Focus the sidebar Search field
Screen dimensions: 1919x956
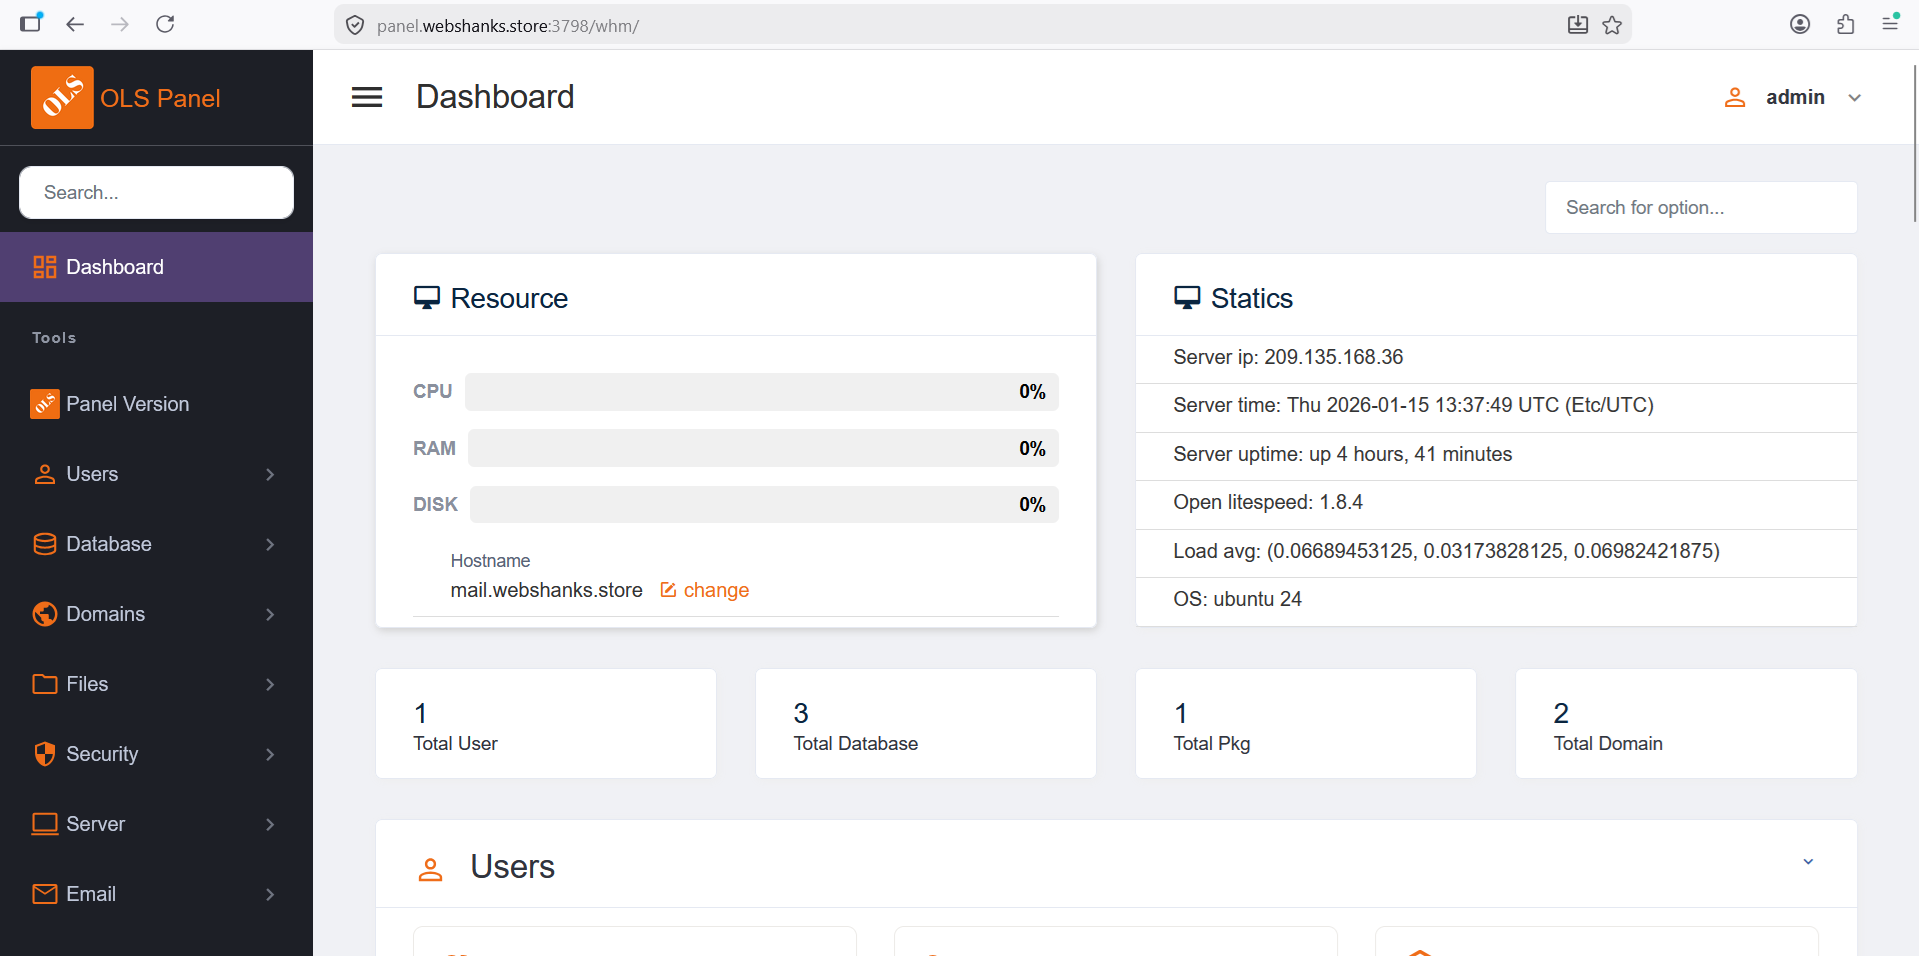pos(156,192)
